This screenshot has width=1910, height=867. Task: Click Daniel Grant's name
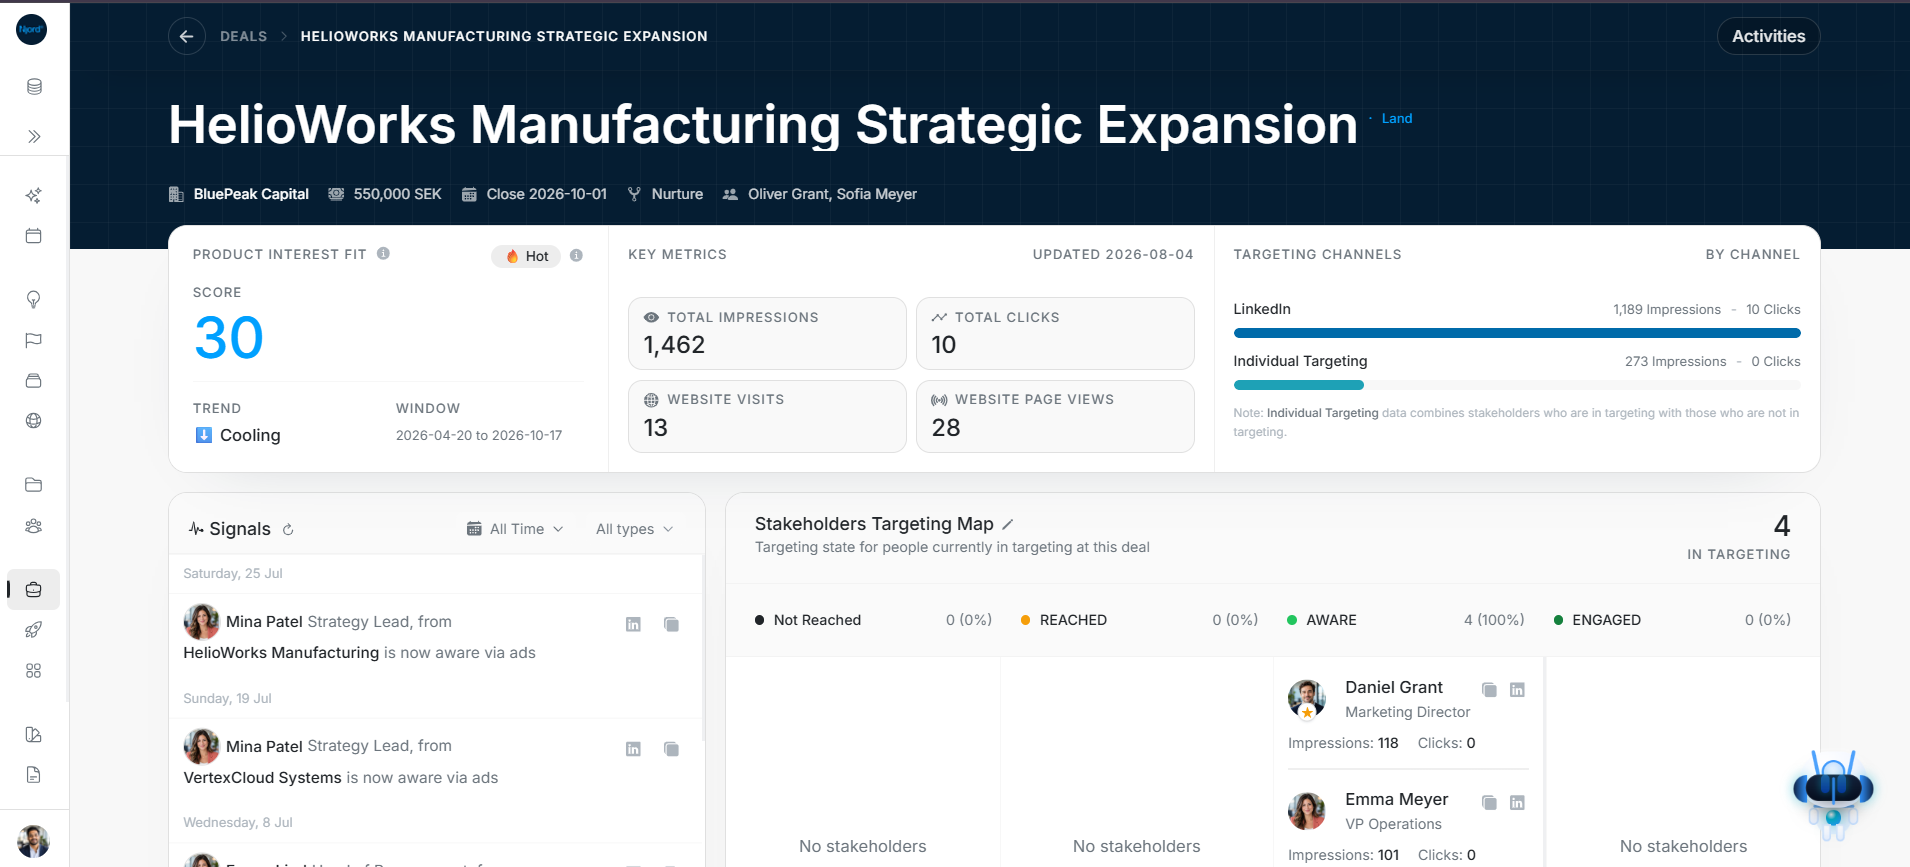[1394, 687]
